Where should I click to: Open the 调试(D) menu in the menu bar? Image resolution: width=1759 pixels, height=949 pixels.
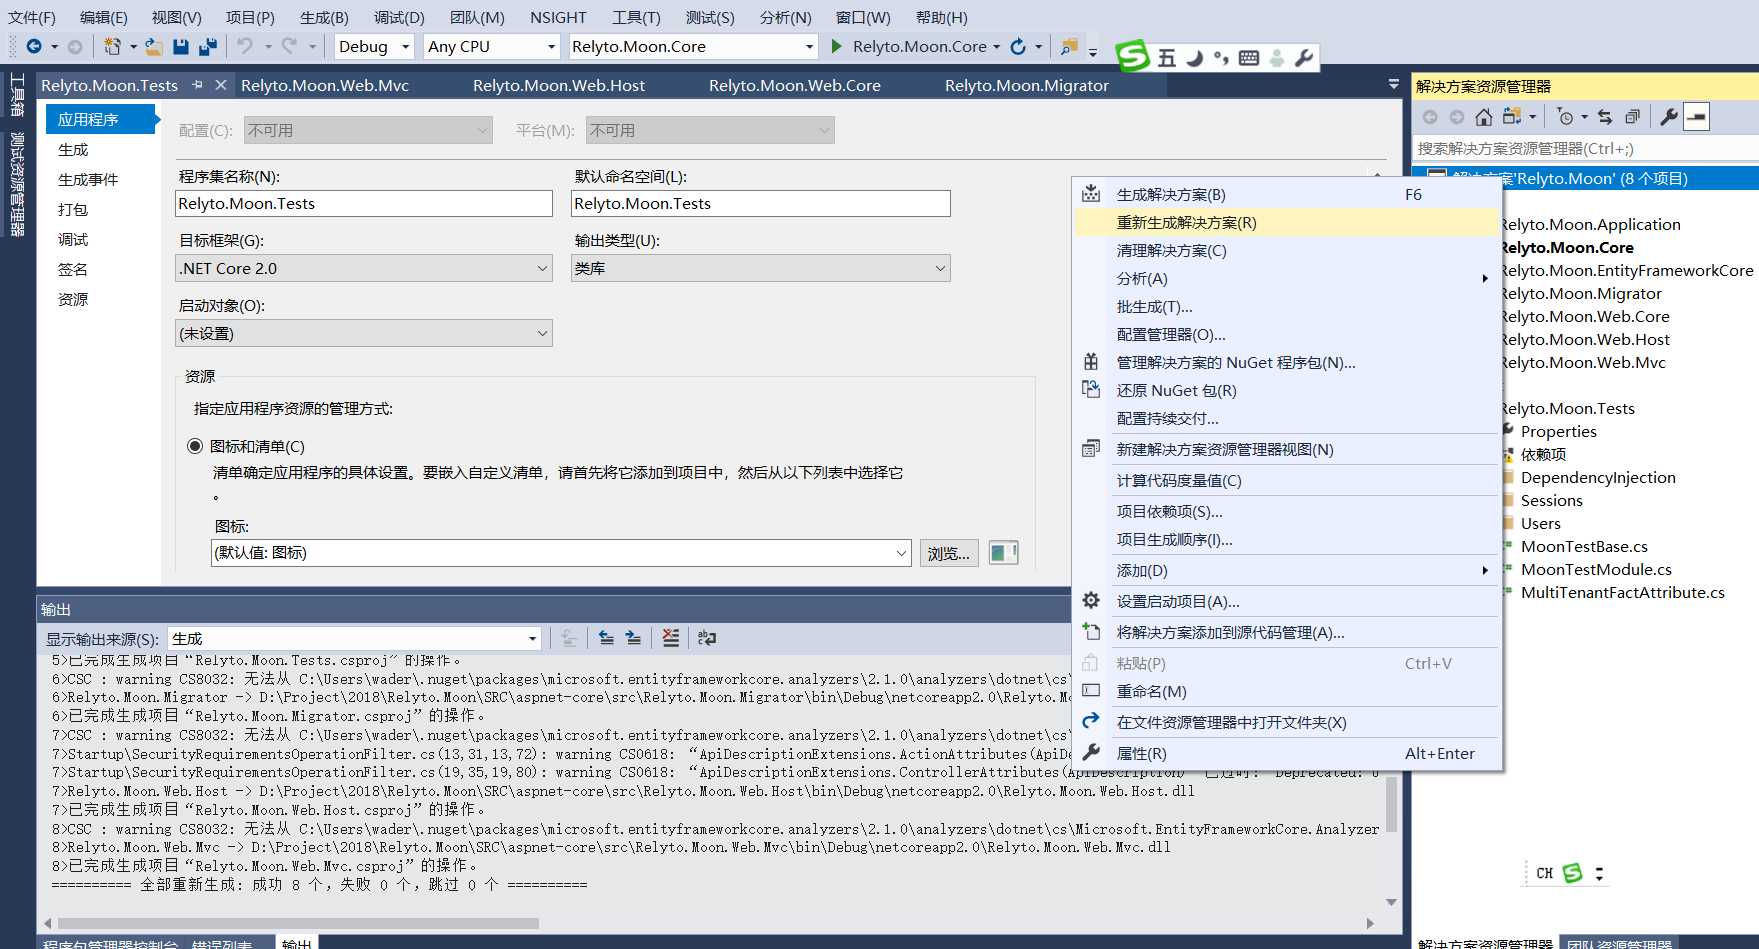point(399,17)
